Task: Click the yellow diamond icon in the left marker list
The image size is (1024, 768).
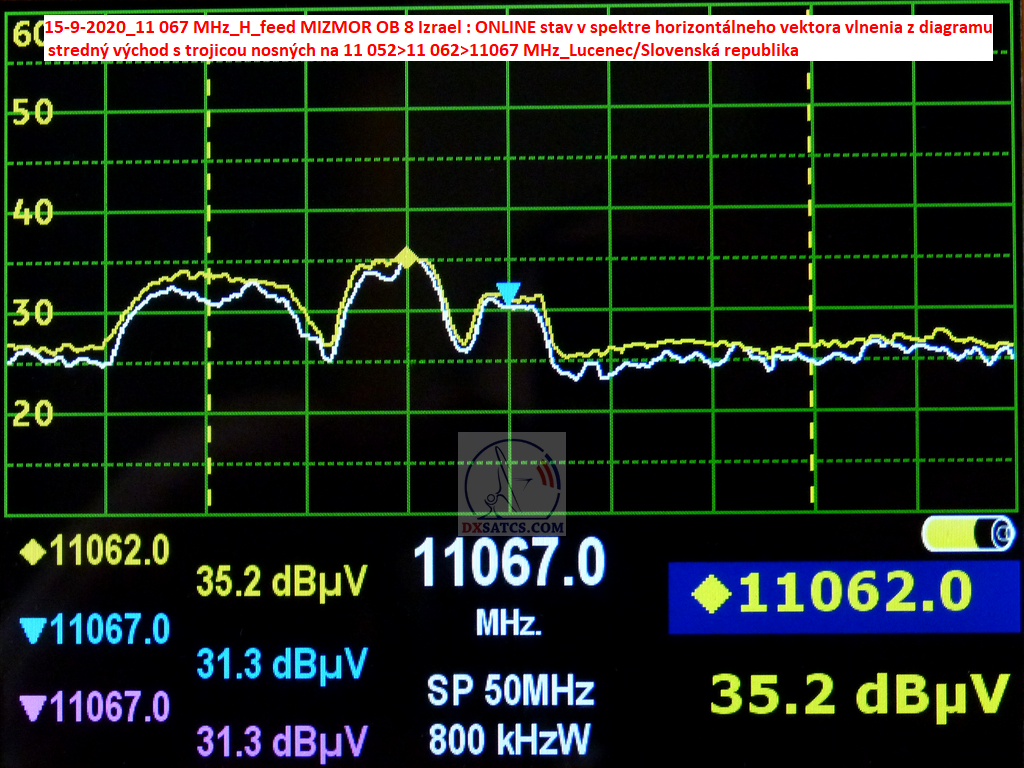Action: pos(34,551)
